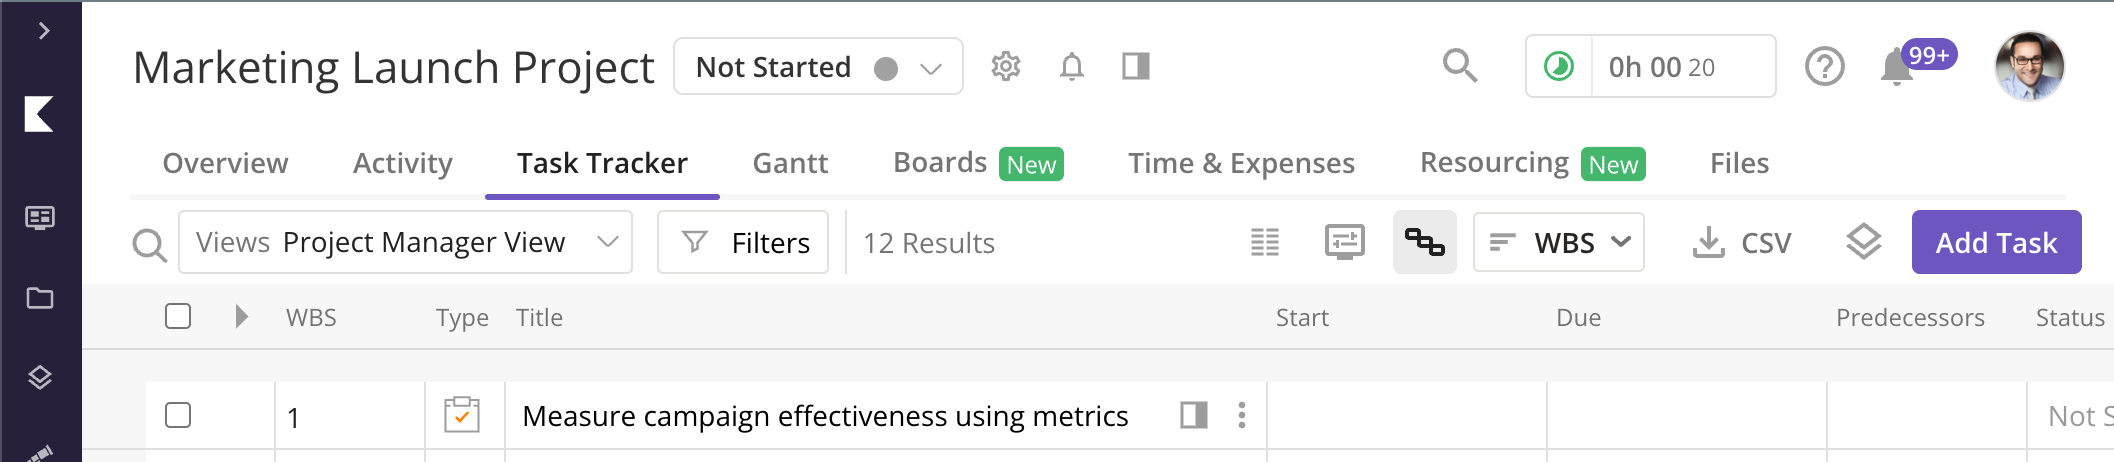Open the WBS sort dropdown
The height and width of the screenshot is (462, 2114).
tap(1558, 242)
